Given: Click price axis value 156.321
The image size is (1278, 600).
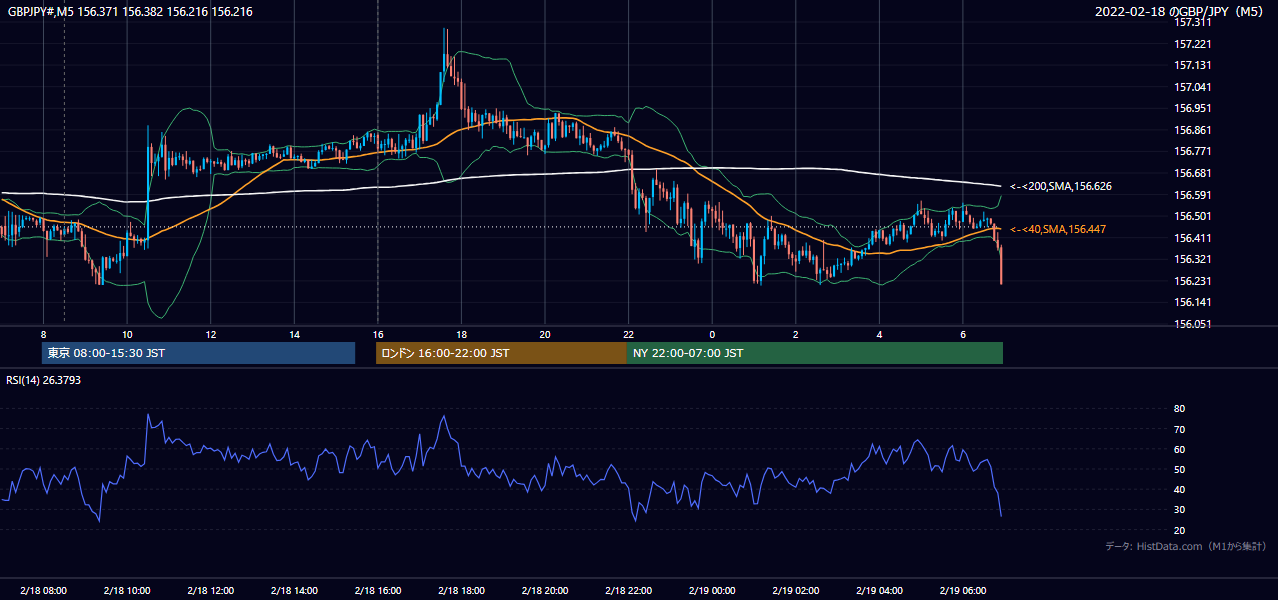Looking at the screenshot, I should (1193, 259).
